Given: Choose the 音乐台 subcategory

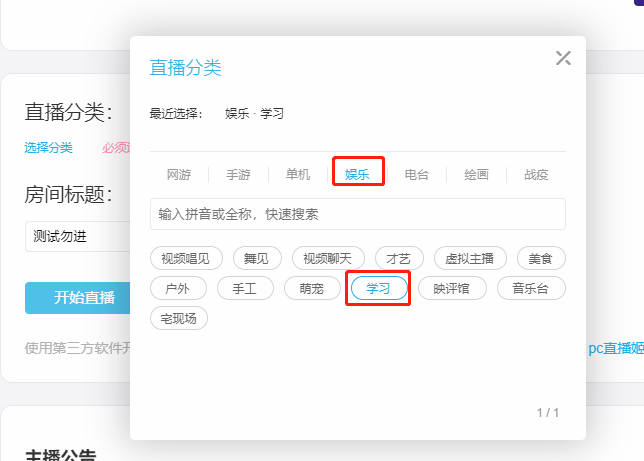Looking at the screenshot, I should (x=531, y=288).
